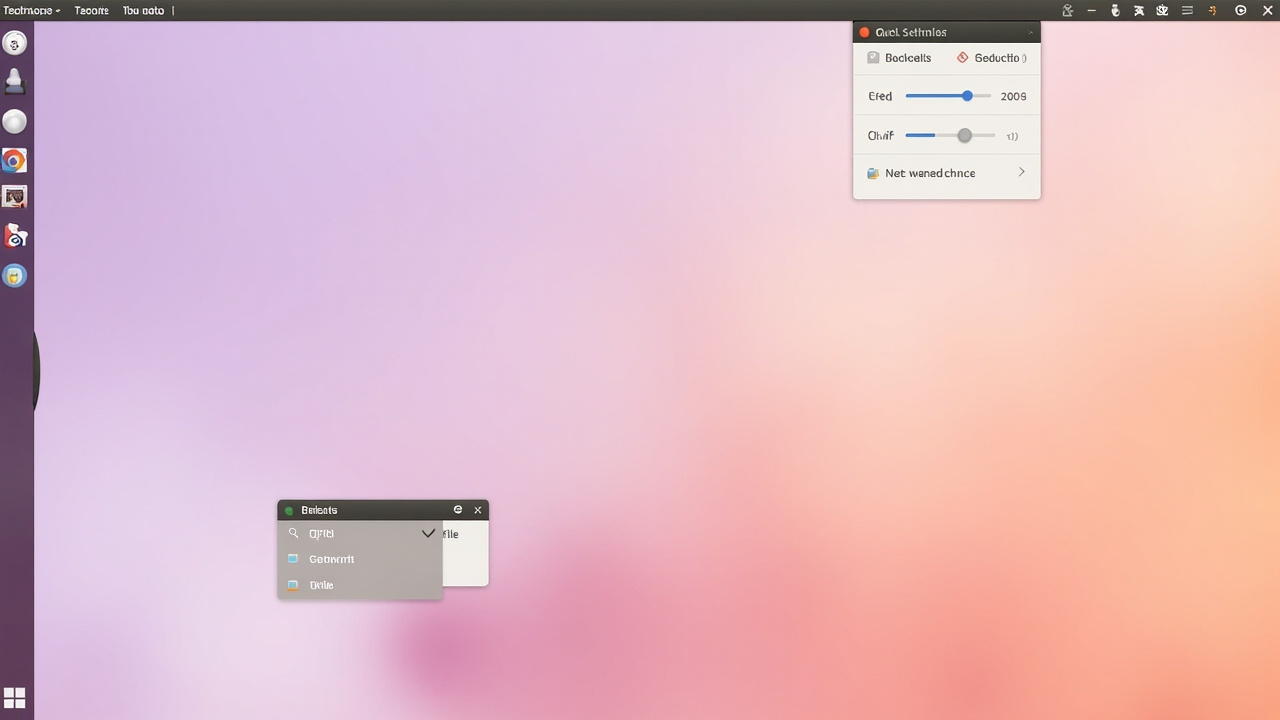The width and height of the screenshot is (1280, 720).
Task: Click the checkmark arrow in Belcats menu
Action: click(428, 533)
